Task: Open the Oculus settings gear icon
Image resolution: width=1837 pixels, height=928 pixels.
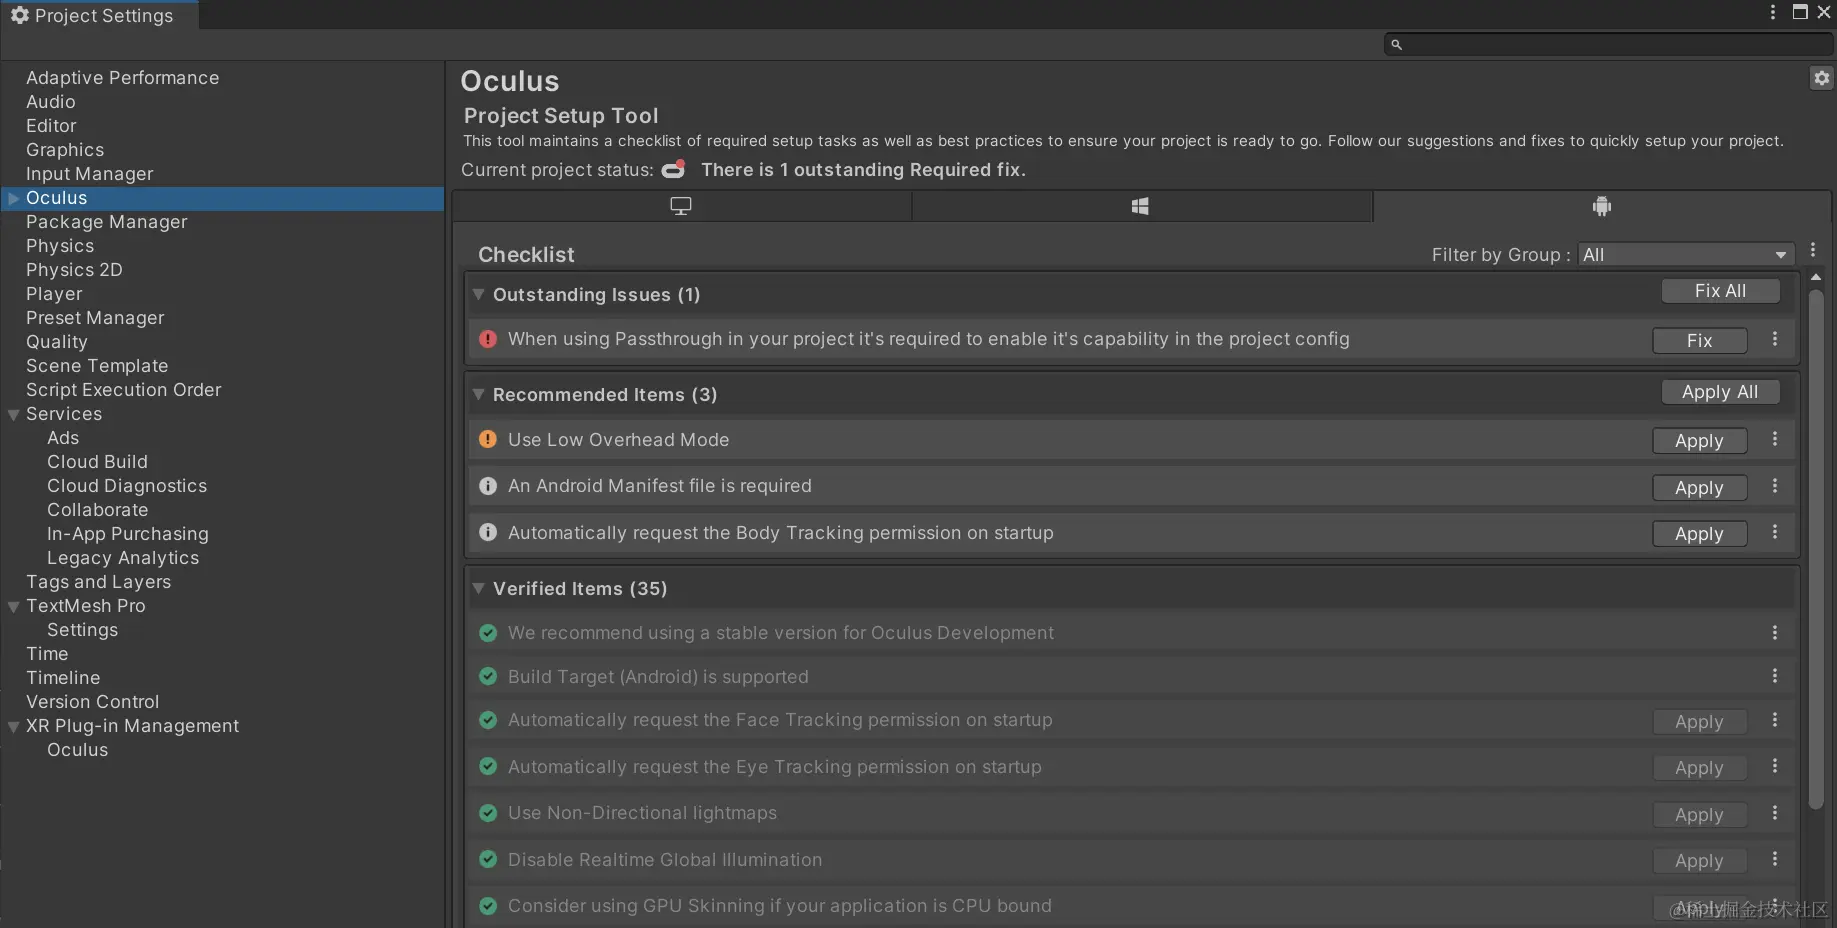Action: [x=1821, y=78]
